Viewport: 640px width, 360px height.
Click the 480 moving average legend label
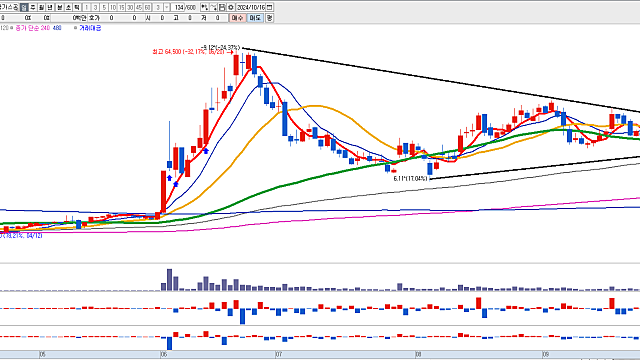point(57,28)
